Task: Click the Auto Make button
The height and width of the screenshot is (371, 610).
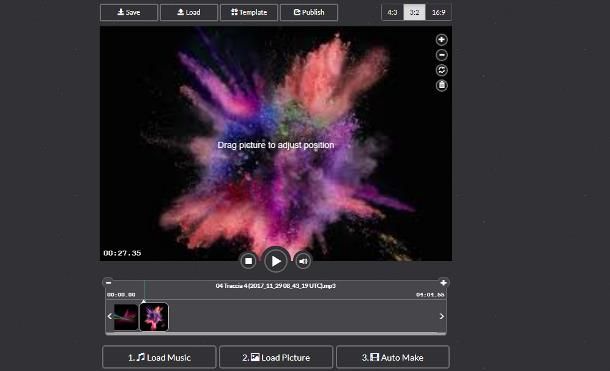Action: [x=393, y=357]
